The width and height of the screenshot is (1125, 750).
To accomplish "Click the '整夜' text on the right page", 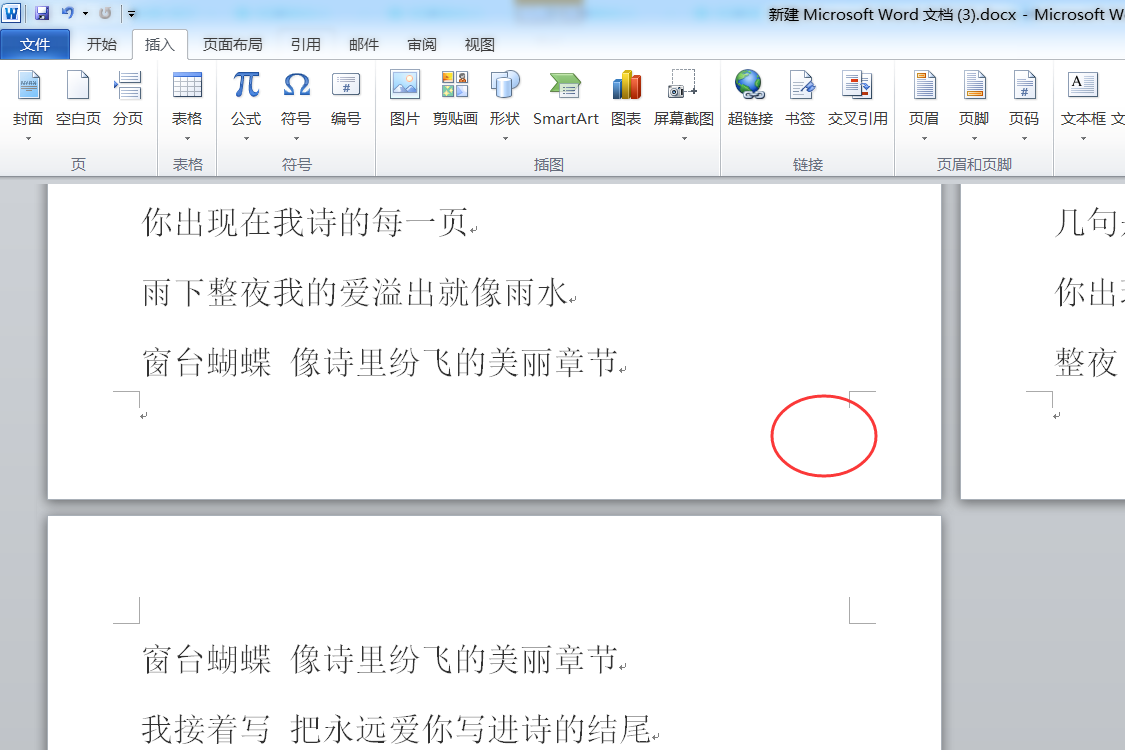I will [x=1086, y=362].
